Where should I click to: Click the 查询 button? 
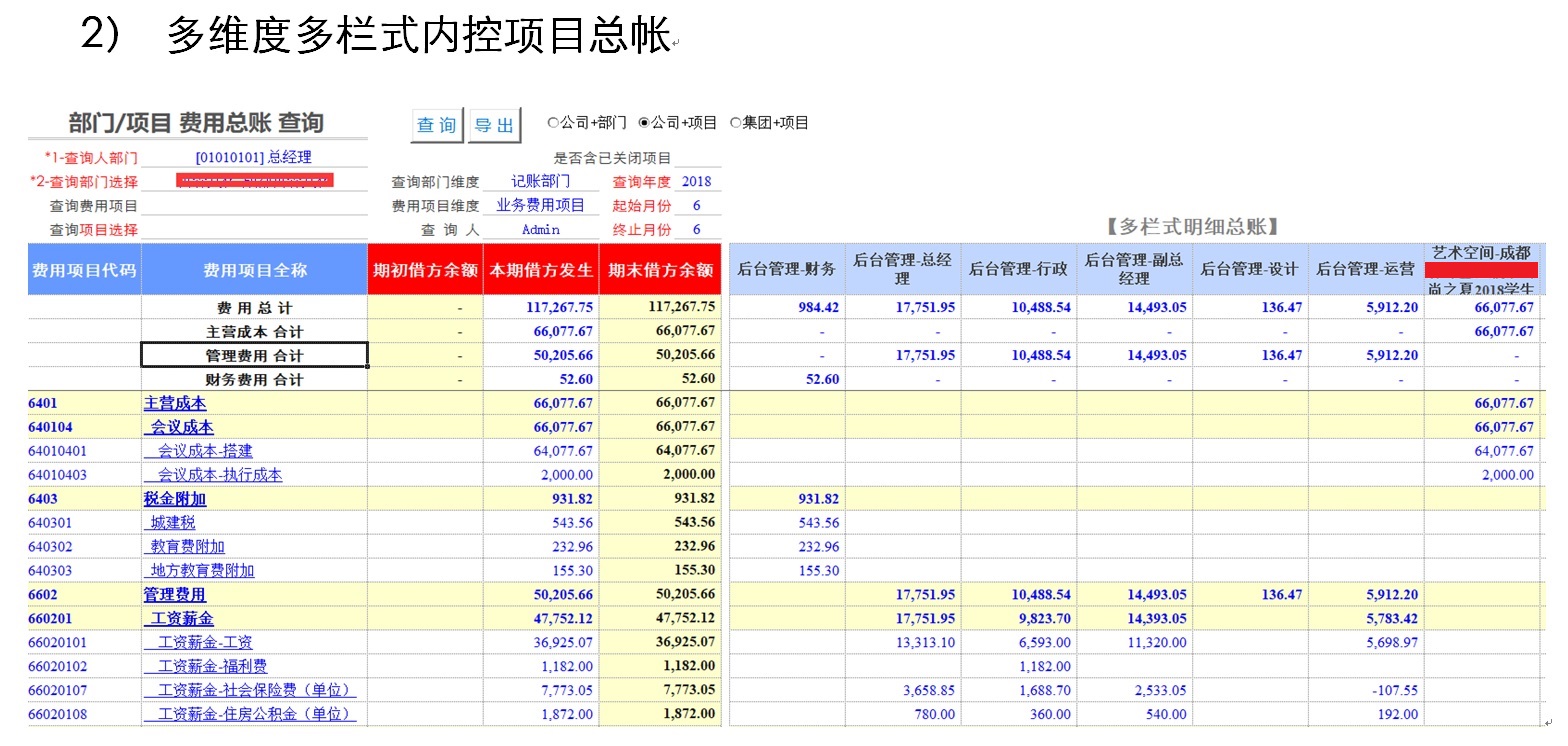[437, 125]
